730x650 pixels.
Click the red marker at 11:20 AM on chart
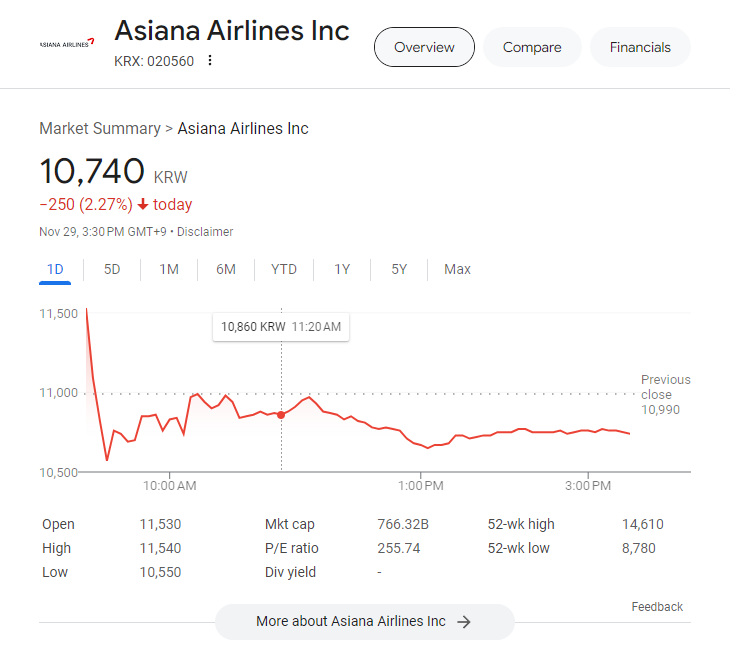pyautogui.click(x=281, y=414)
